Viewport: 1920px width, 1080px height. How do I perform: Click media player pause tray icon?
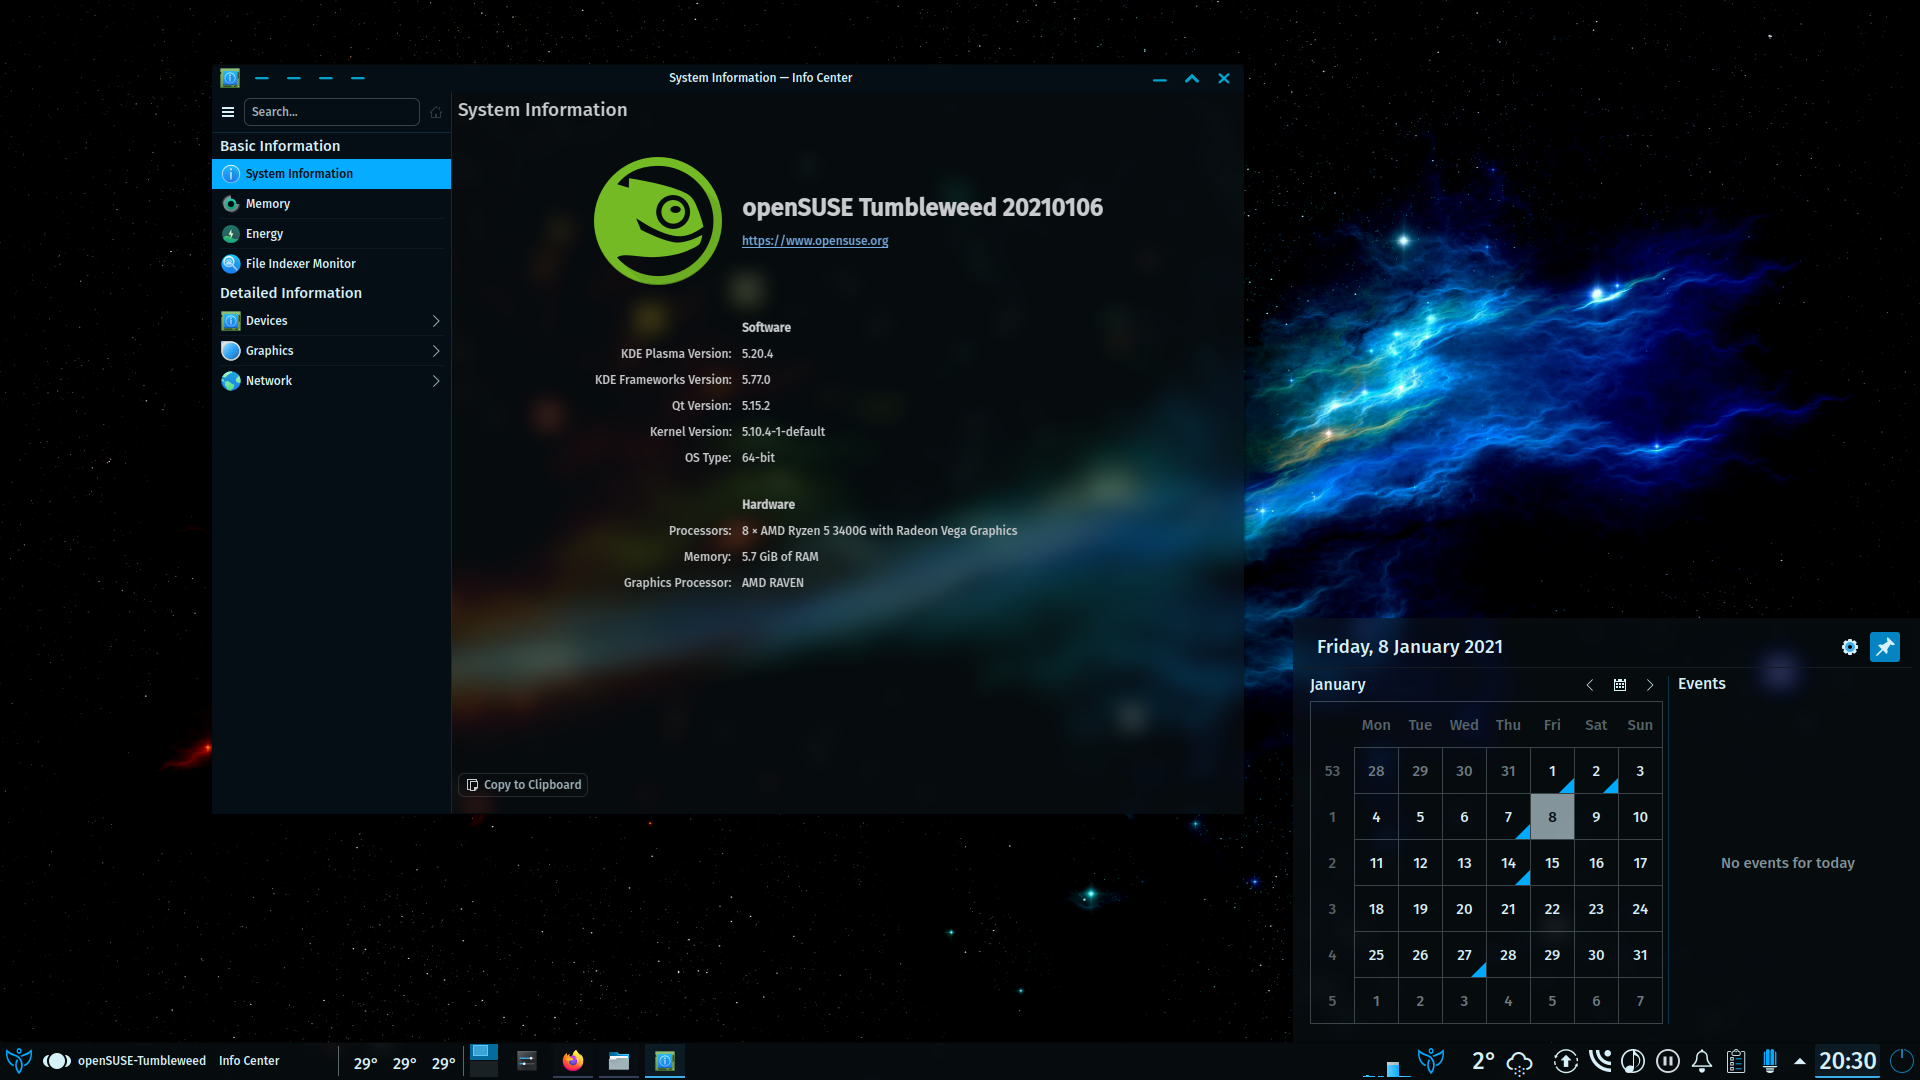[x=1668, y=1062]
